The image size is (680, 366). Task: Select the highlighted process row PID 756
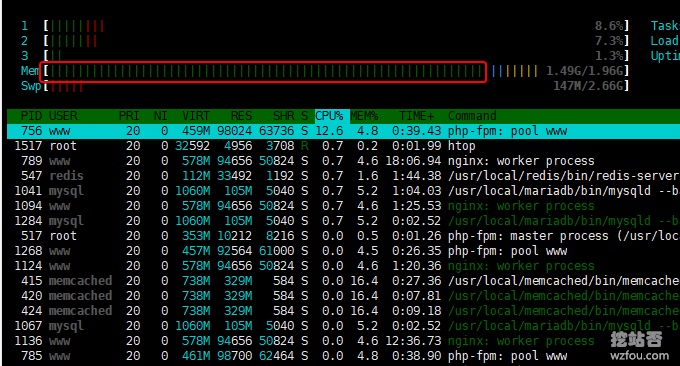(343, 131)
